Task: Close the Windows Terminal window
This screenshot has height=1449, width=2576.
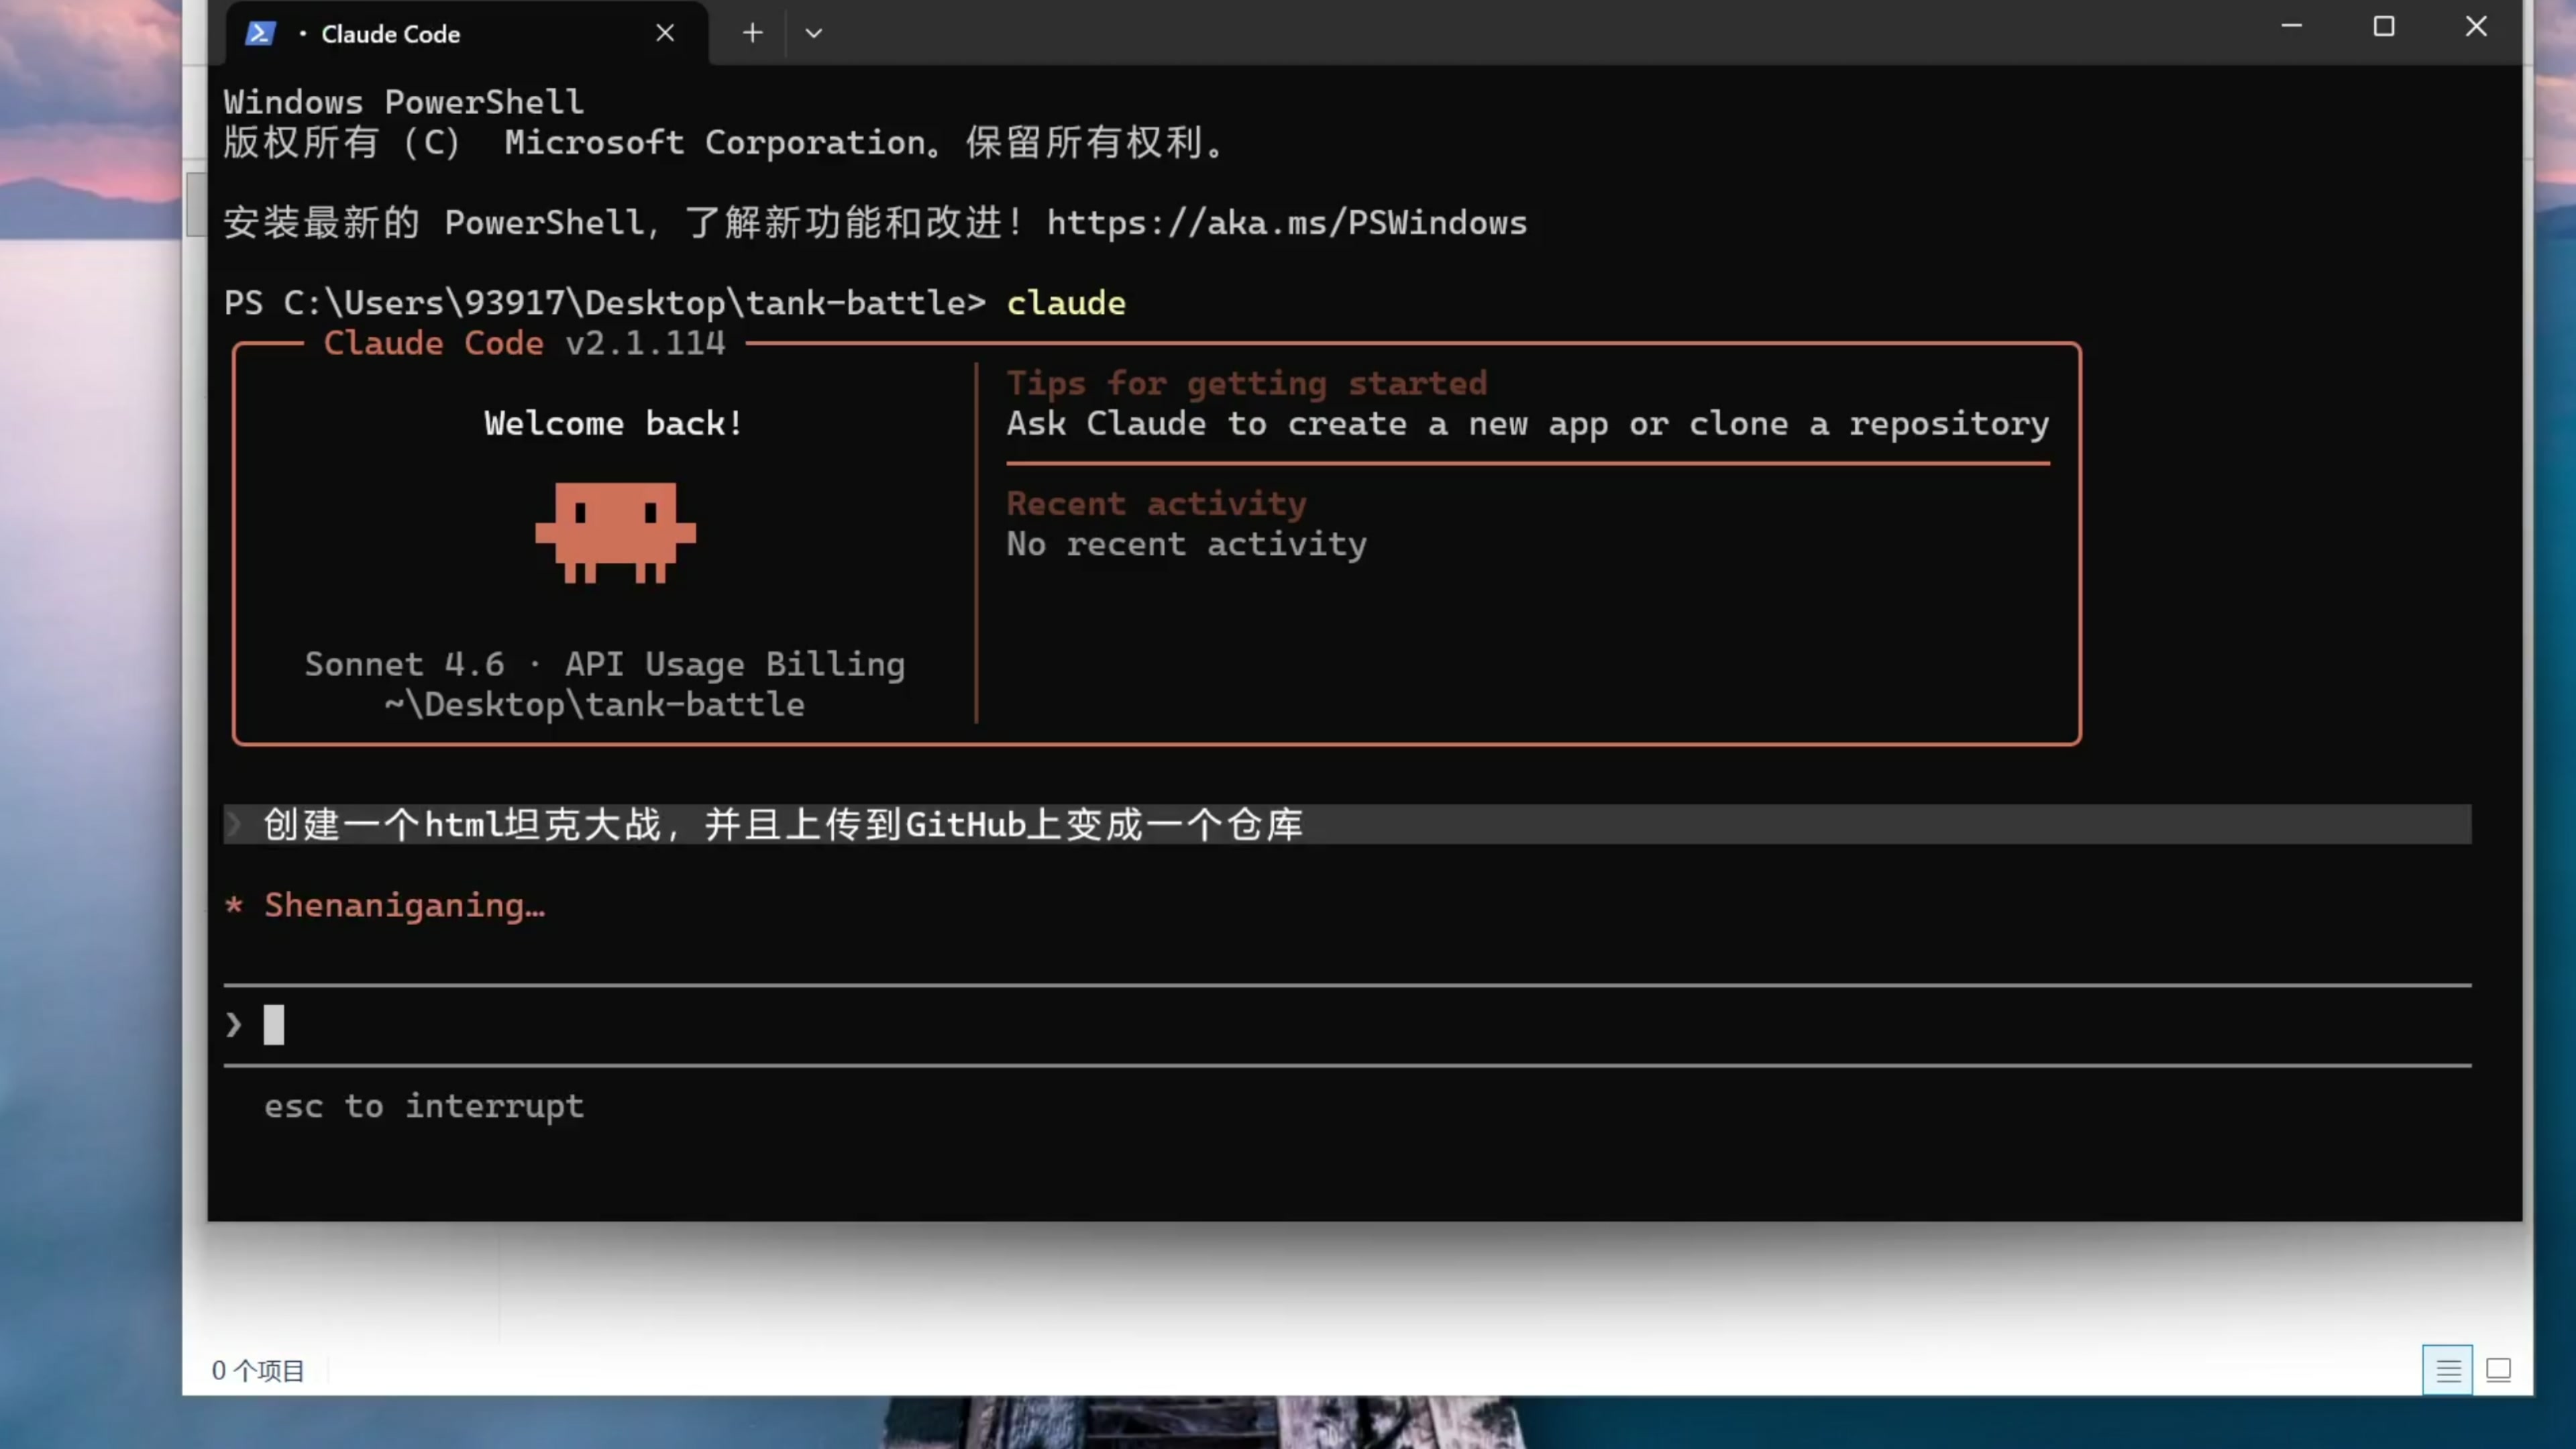Action: pyautogui.click(x=2476, y=26)
